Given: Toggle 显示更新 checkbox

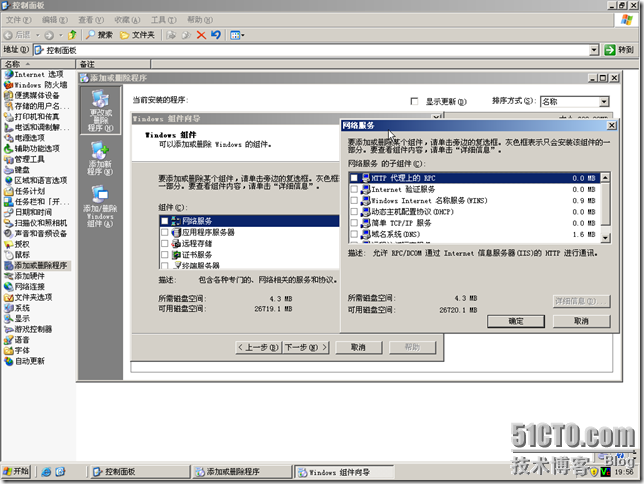Looking at the screenshot, I should (414, 101).
